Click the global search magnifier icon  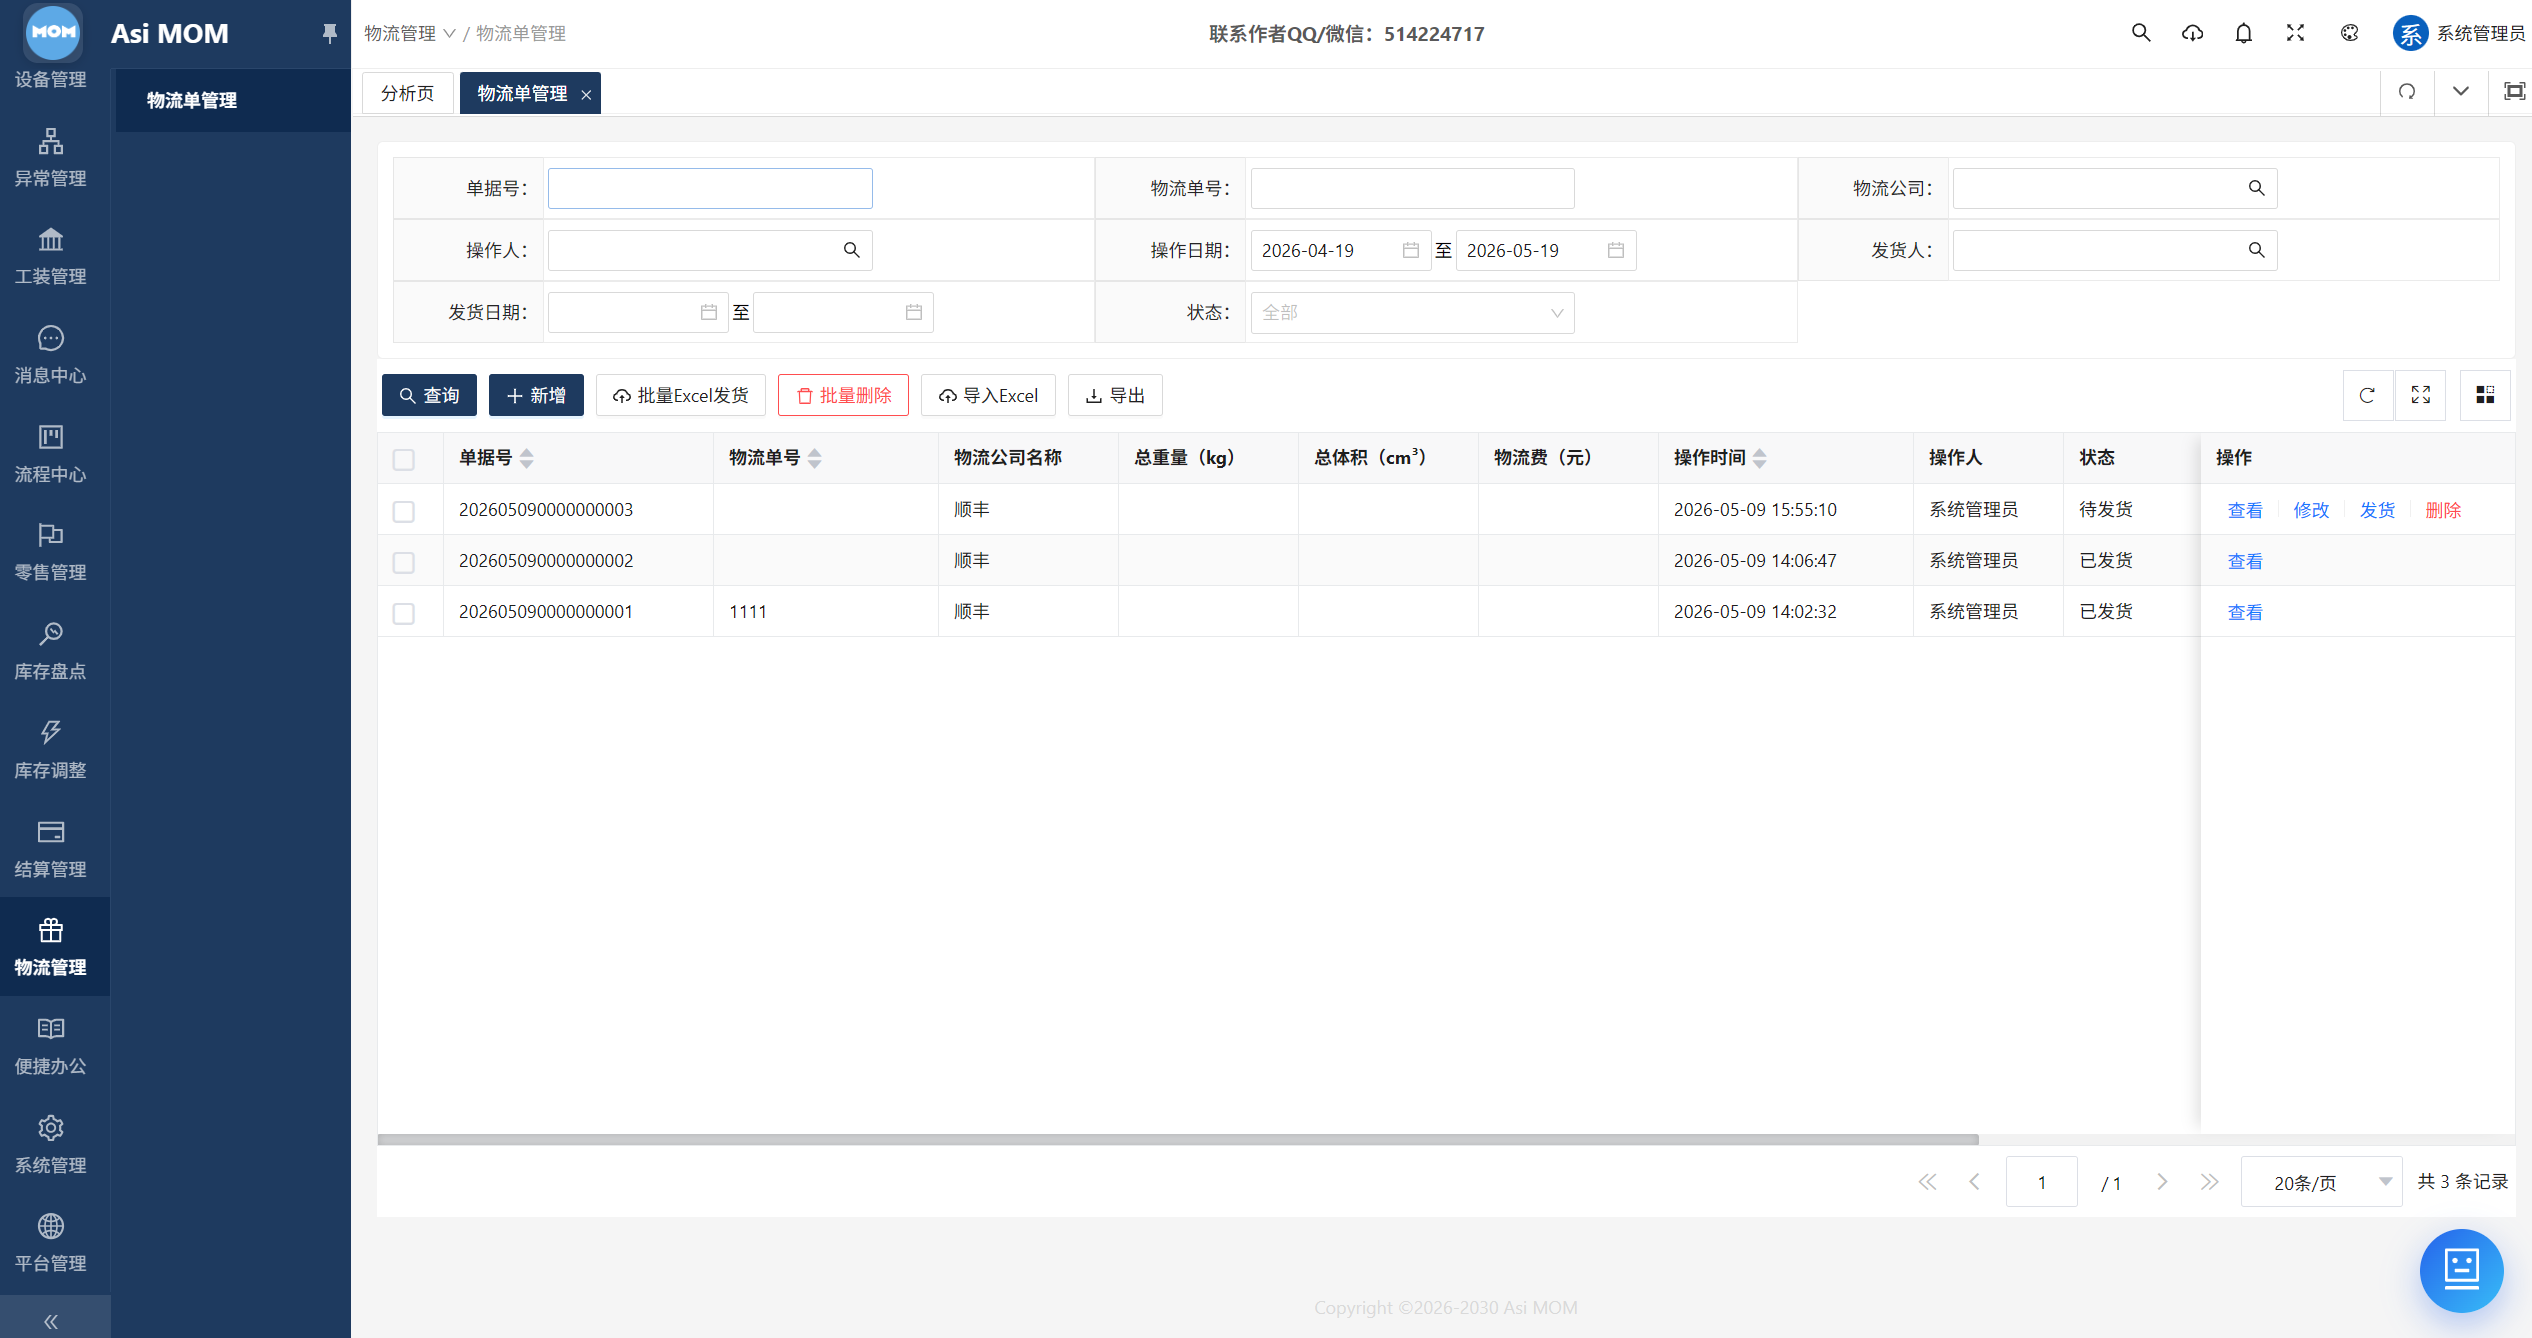pyautogui.click(x=2141, y=33)
